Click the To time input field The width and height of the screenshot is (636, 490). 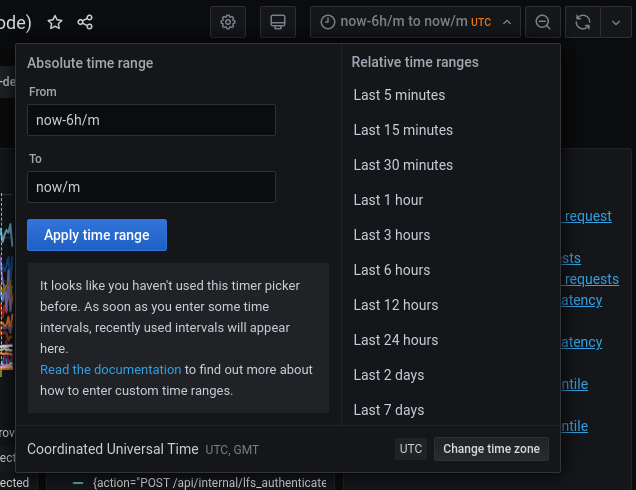pyautogui.click(x=151, y=187)
